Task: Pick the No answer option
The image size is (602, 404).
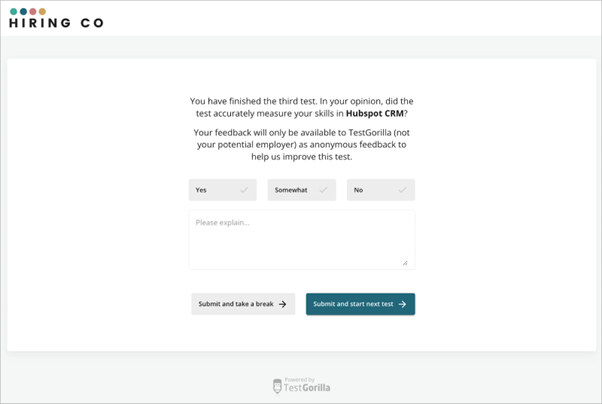Action: pyautogui.click(x=381, y=190)
